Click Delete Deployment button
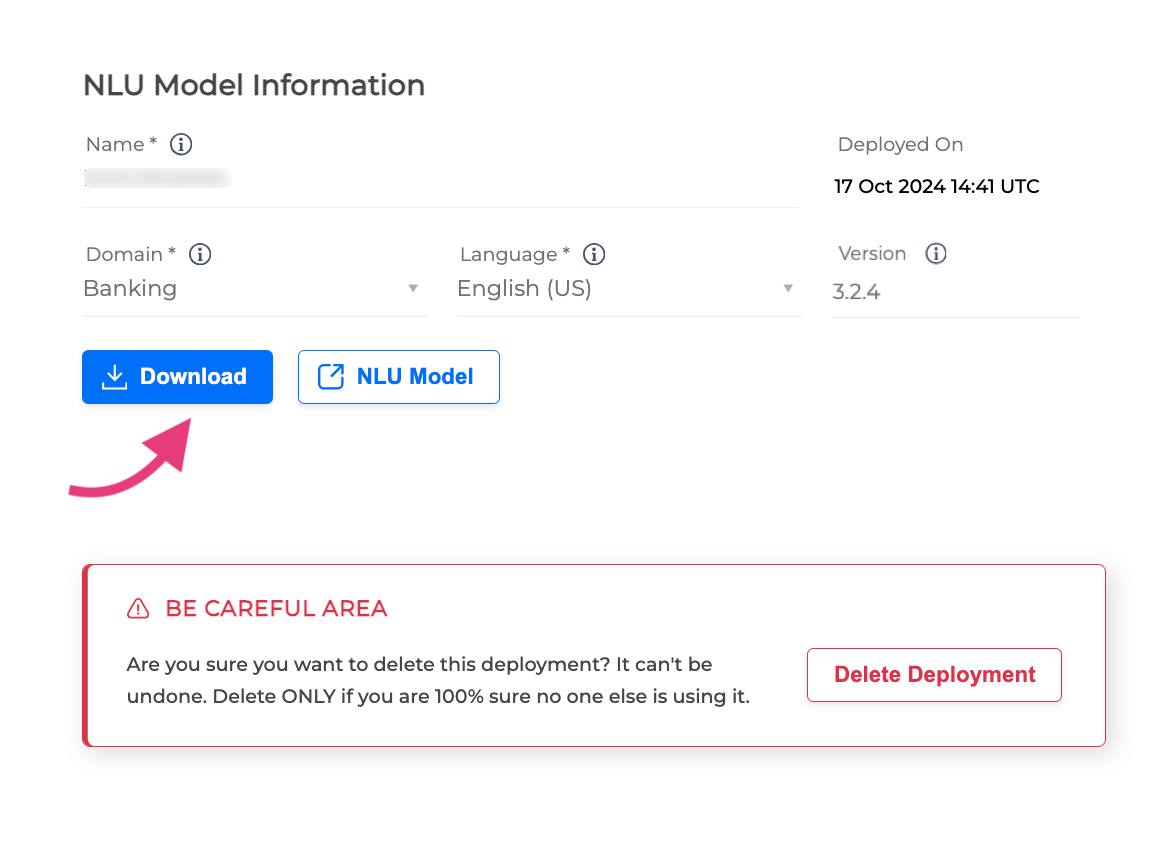Viewport: 1164px width, 846px height. click(x=934, y=675)
